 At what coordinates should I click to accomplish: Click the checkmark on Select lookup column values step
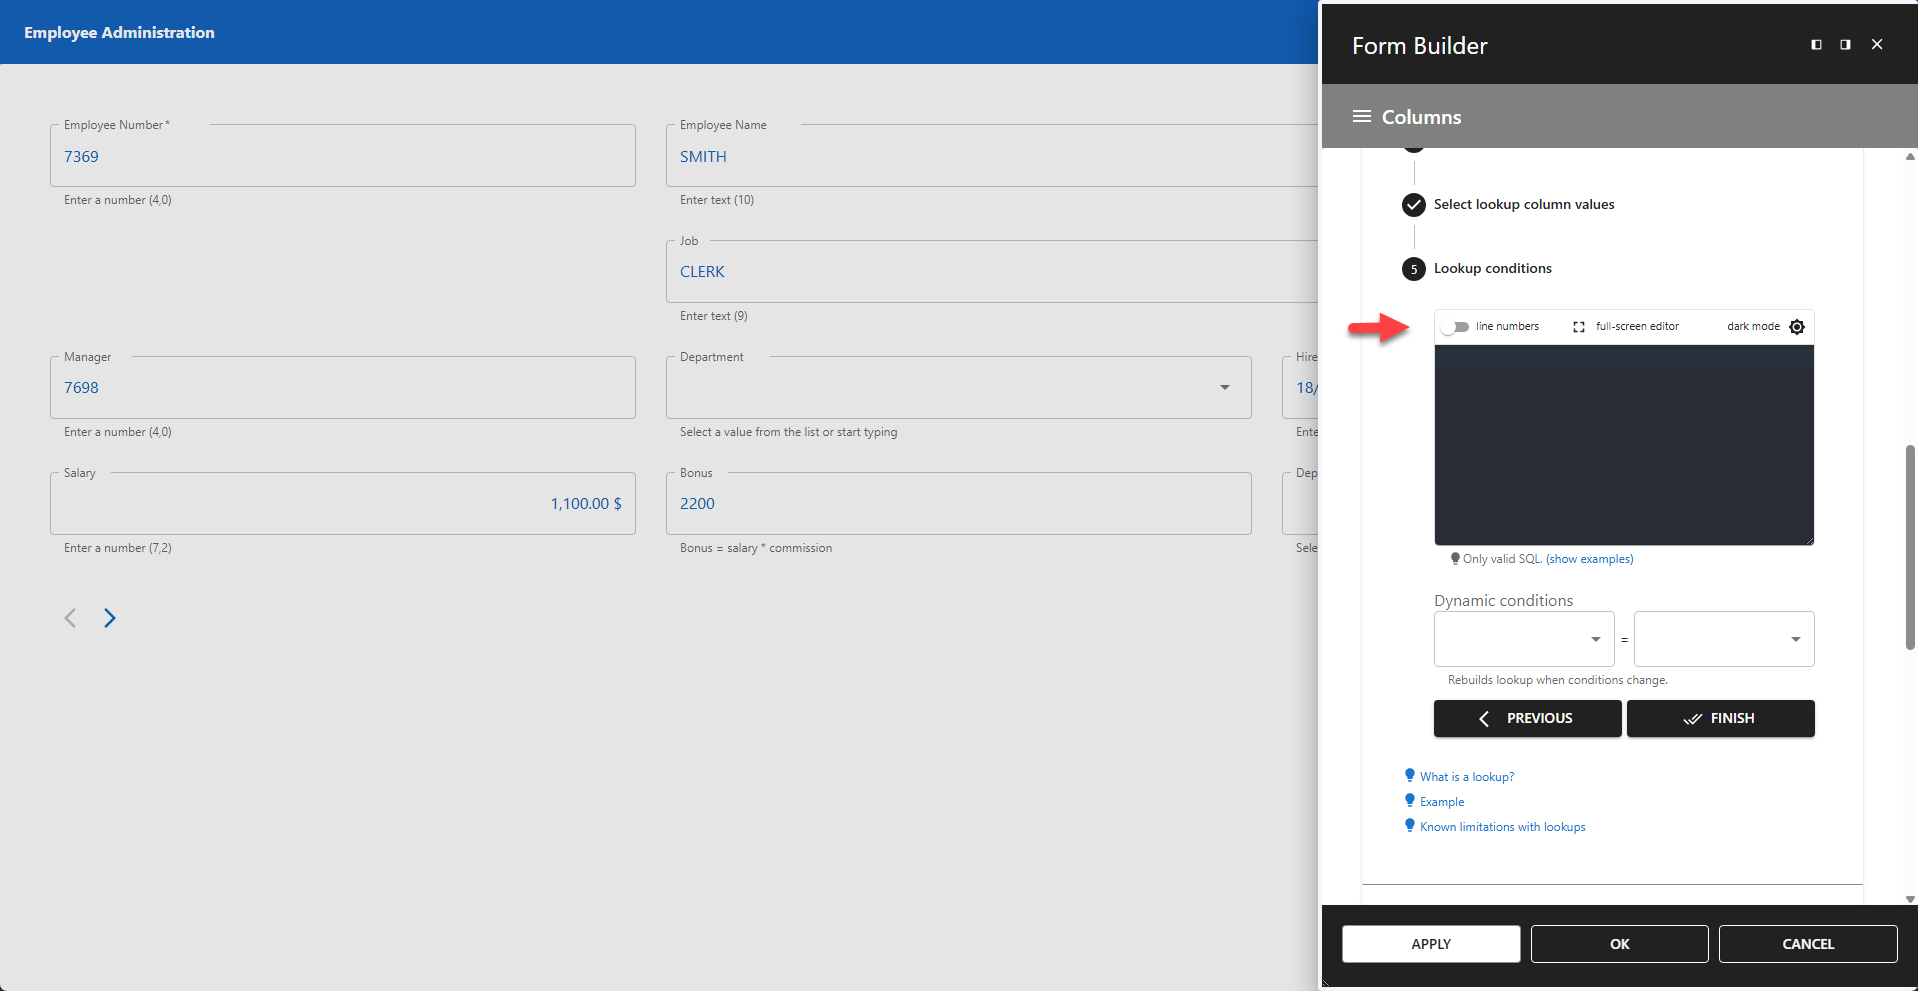[1413, 204]
